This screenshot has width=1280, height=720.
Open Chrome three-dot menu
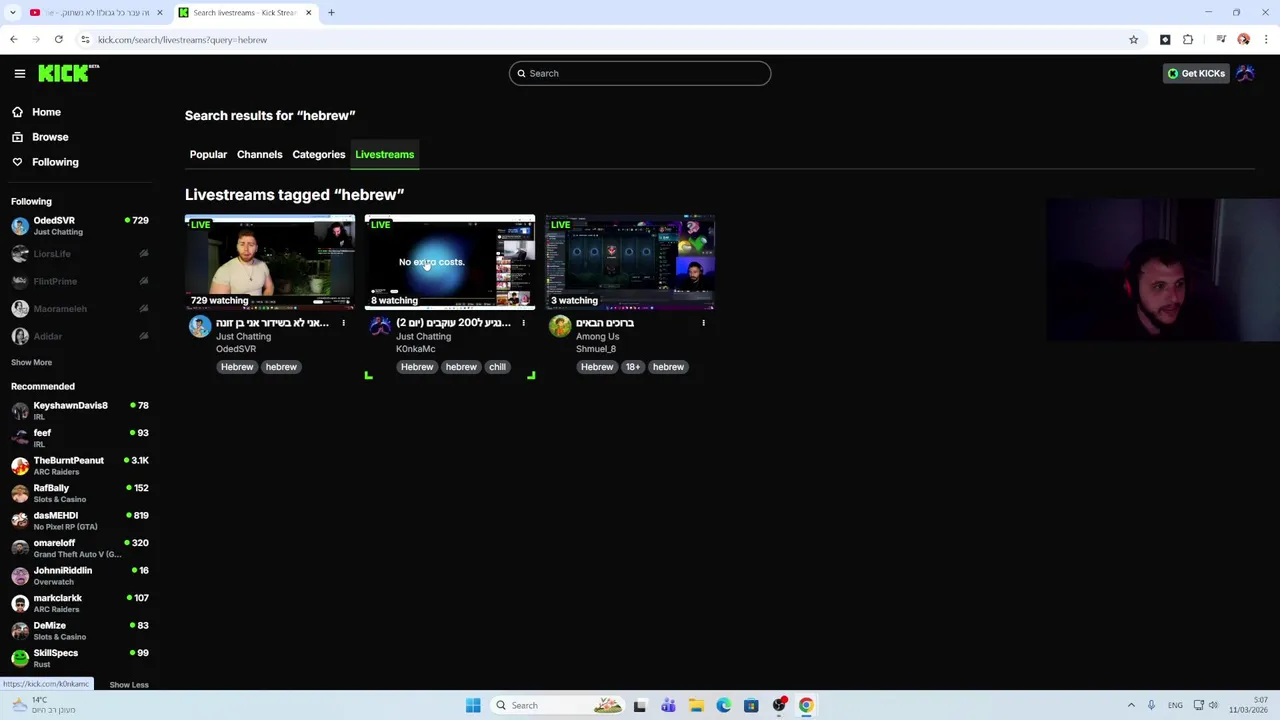[x=1266, y=40]
